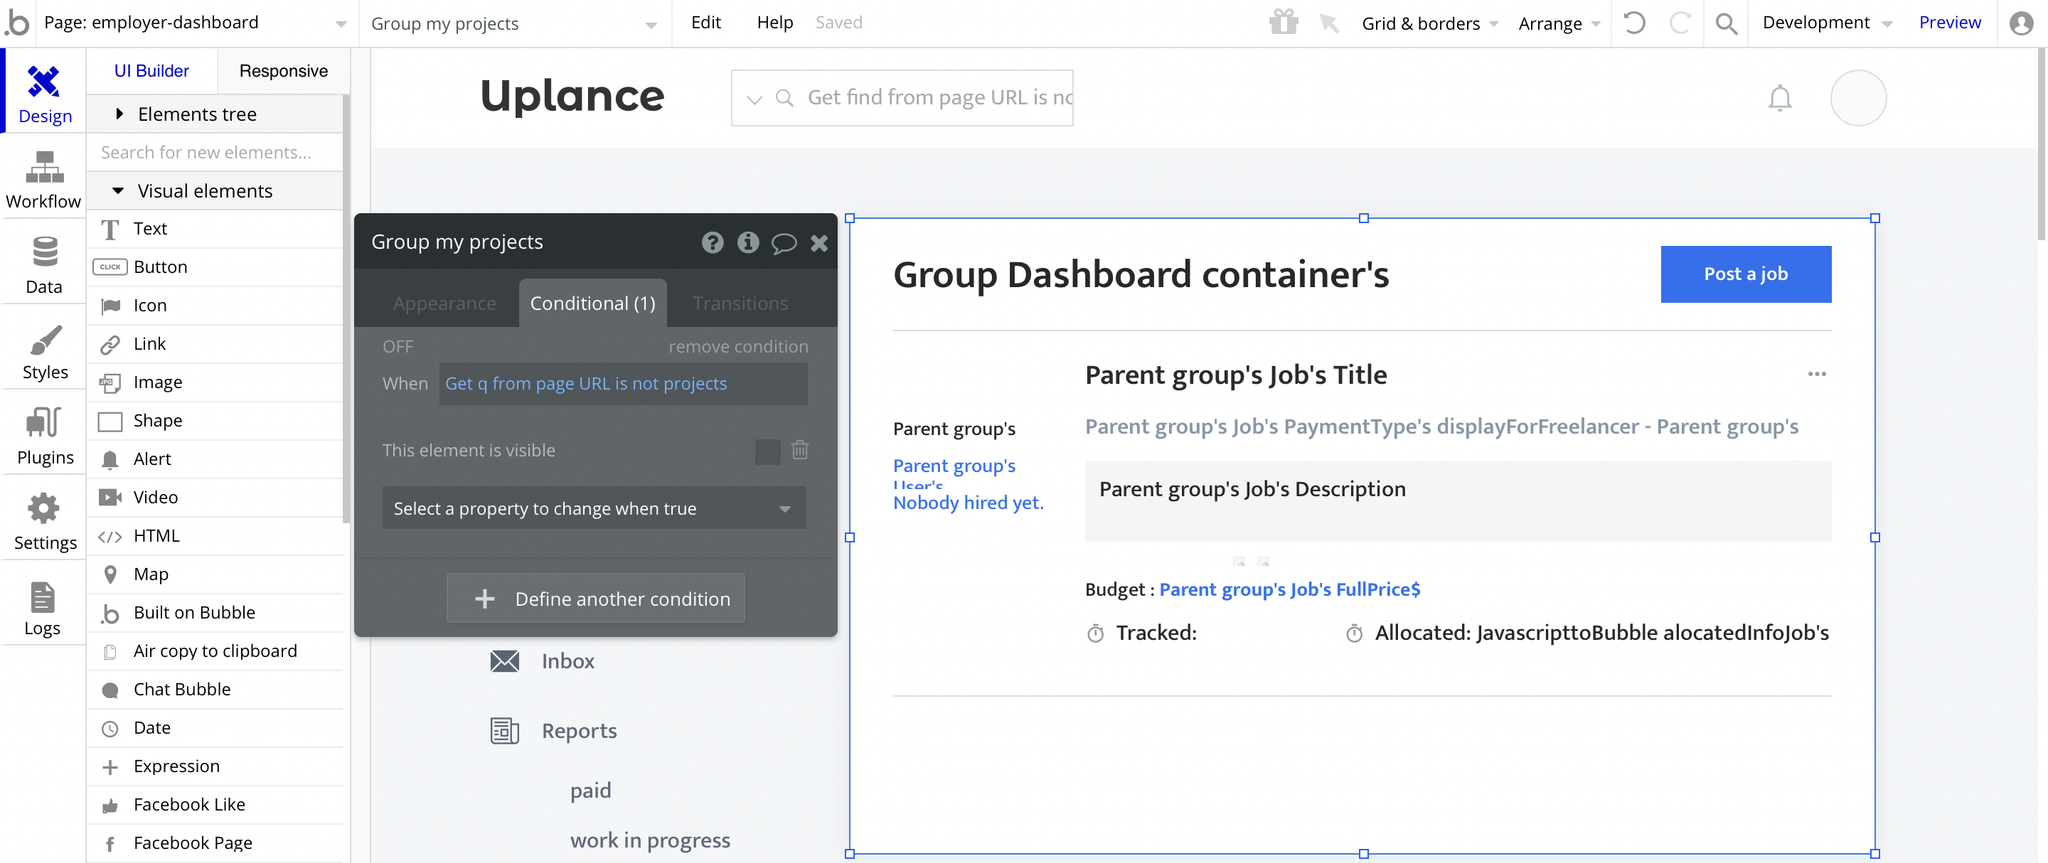Open the Settings section
Image resolution: width=2048 pixels, height=863 pixels.
(x=44, y=522)
